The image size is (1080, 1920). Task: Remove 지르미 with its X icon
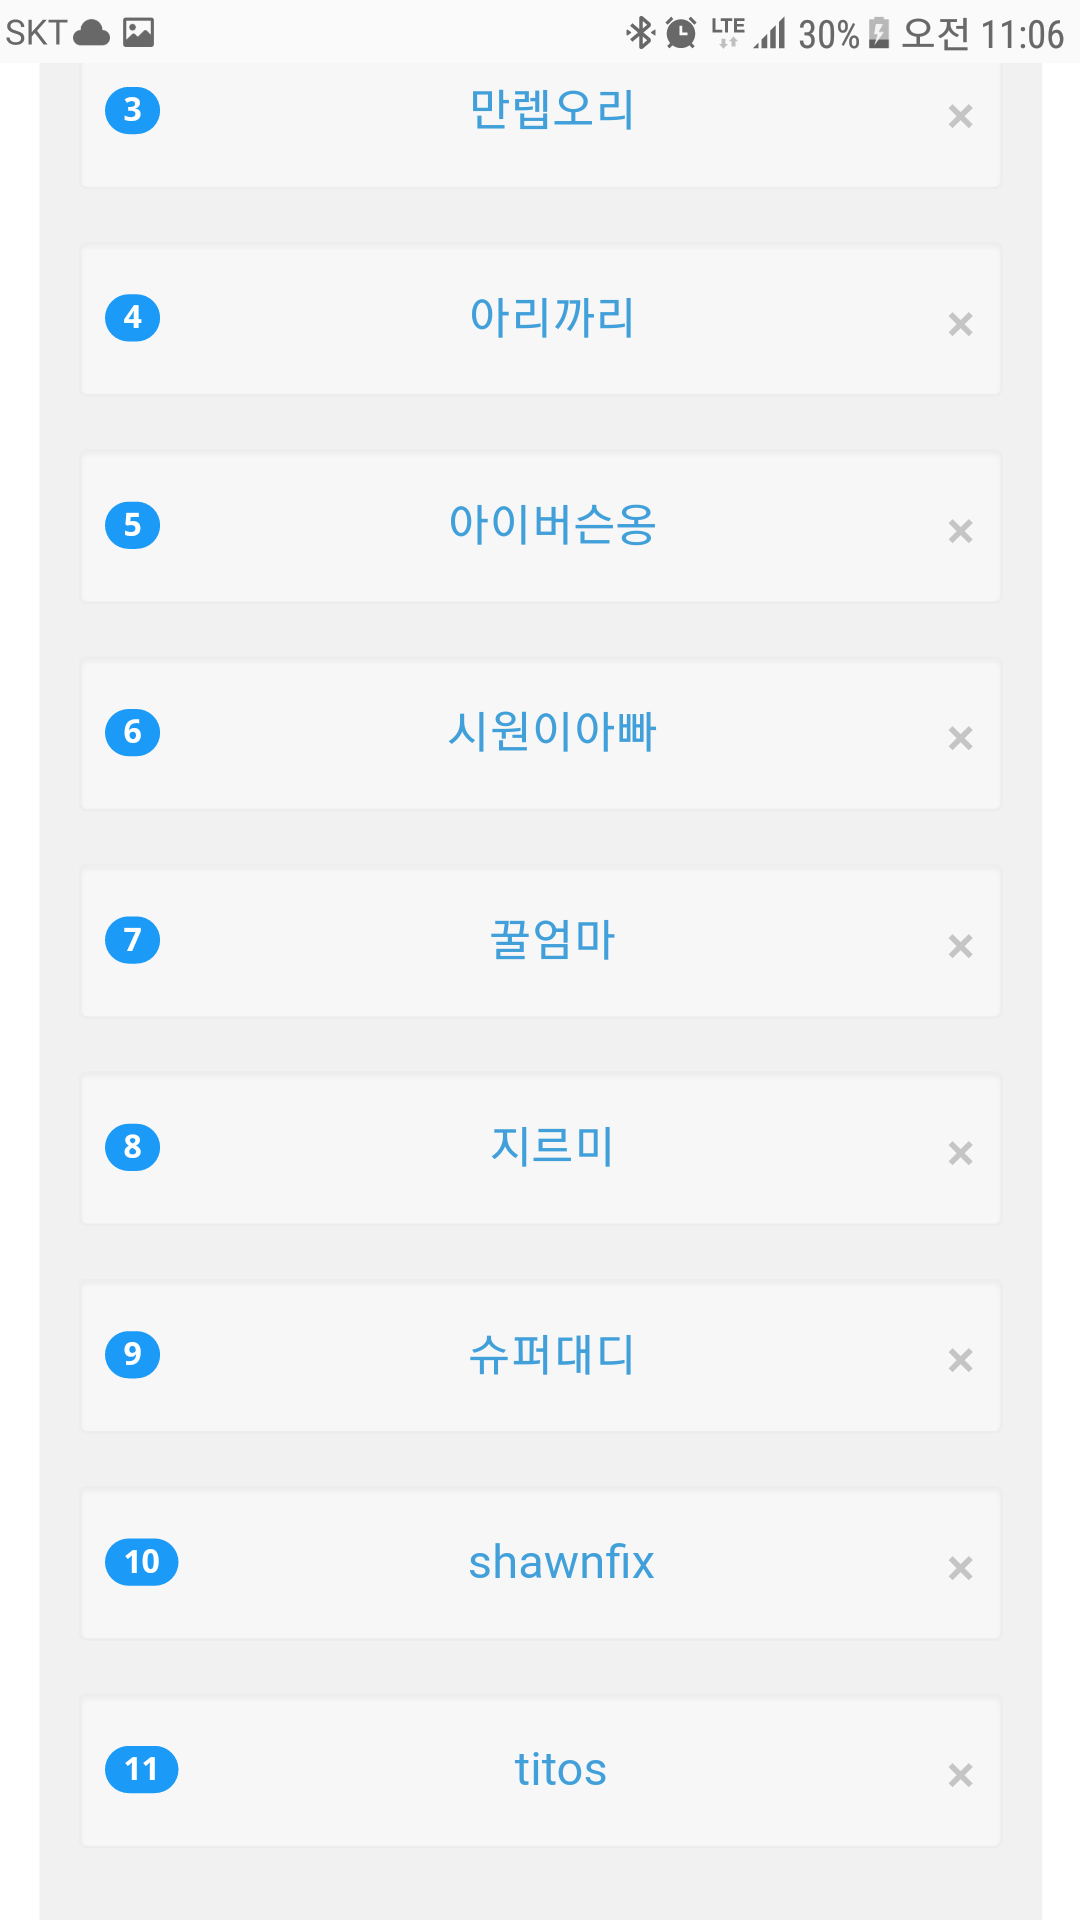pos(960,1153)
